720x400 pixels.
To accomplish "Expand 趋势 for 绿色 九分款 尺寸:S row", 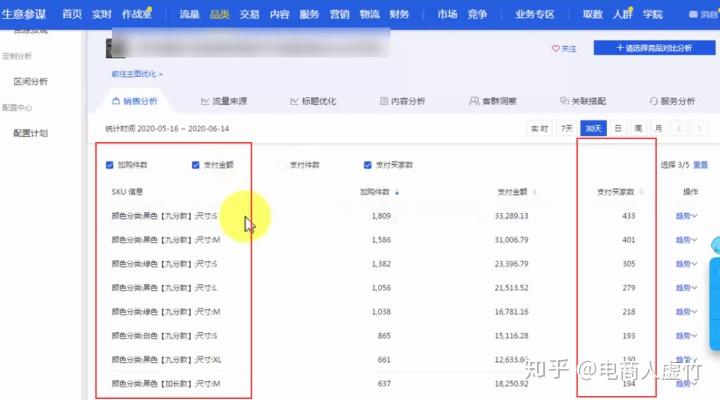I will click(686, 264).
